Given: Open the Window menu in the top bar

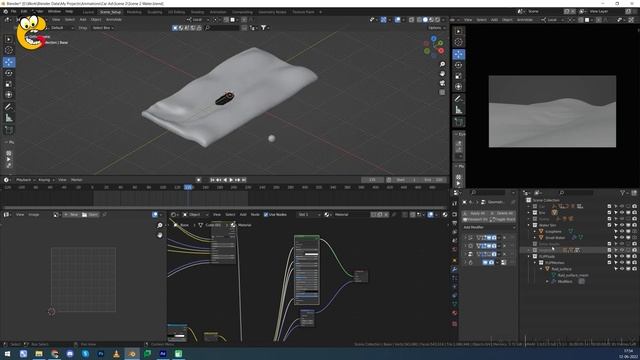Looking at the screenshot, I should [x=54, y=11].
